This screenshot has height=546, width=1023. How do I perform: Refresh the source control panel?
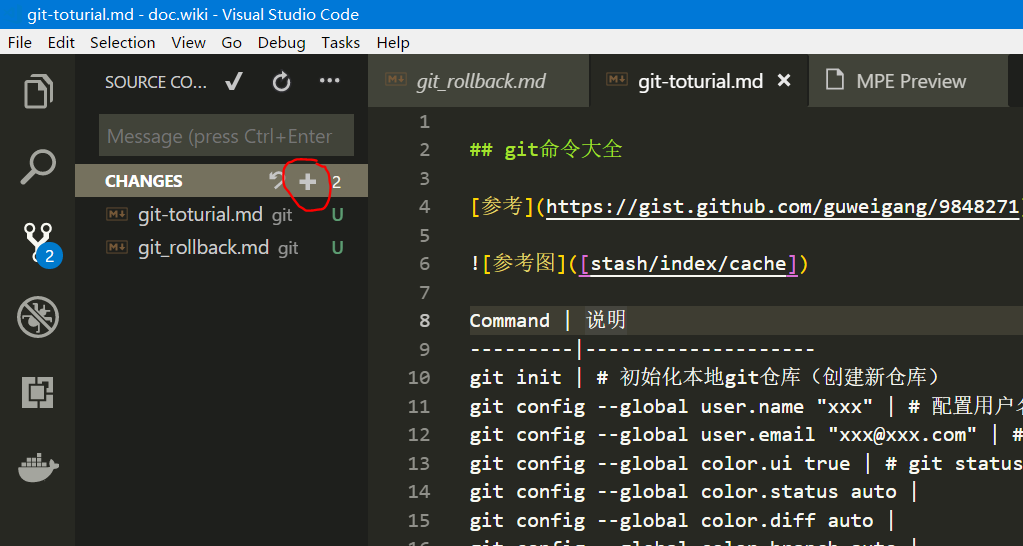tap(281, 82)
